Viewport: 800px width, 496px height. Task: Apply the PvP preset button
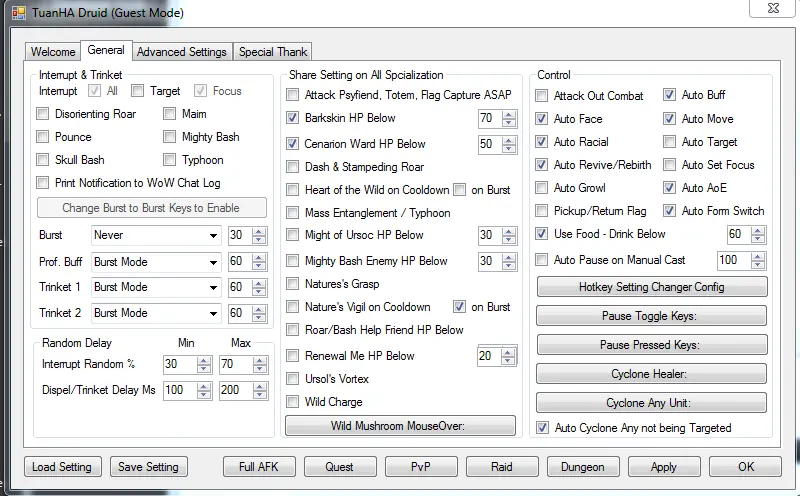[420, 467]
